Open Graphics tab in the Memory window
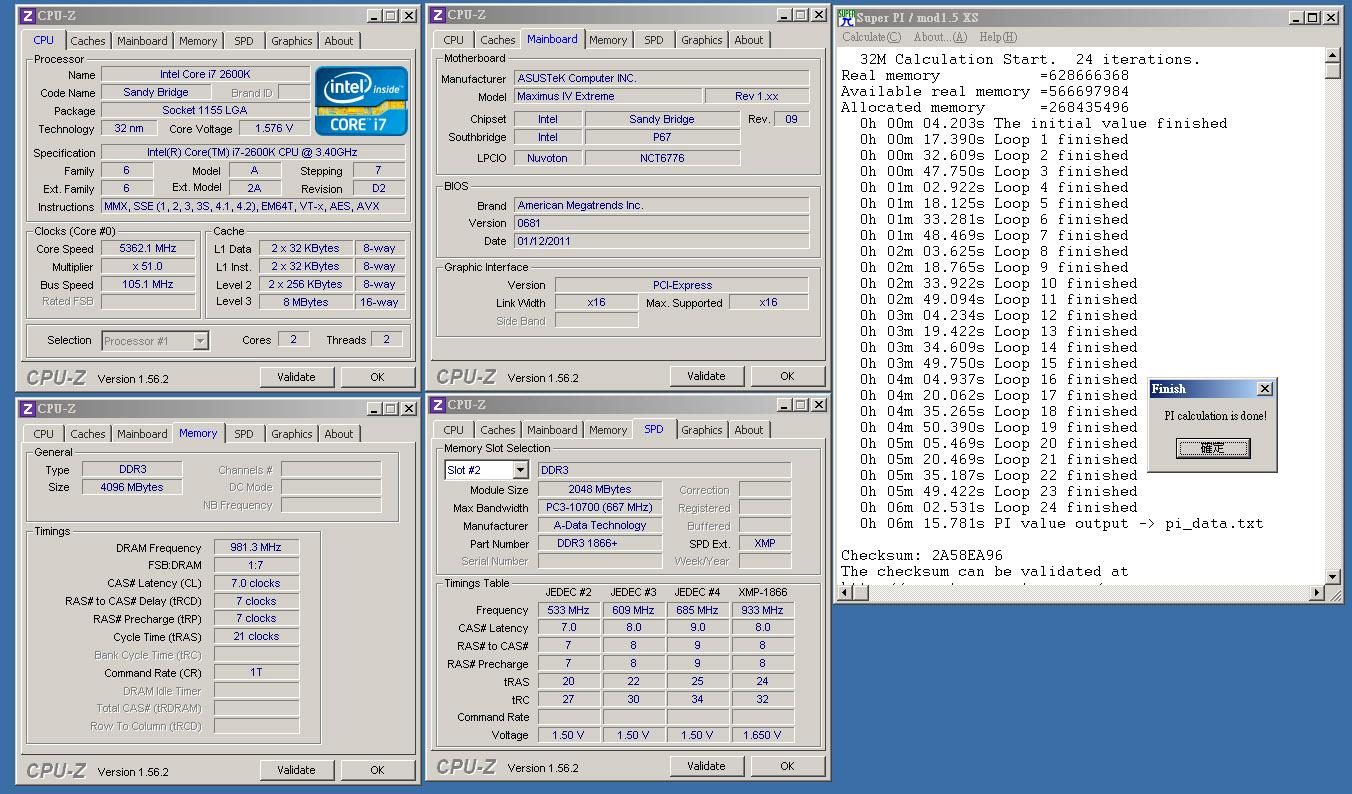The height and width of the screenshot is (794, 1352). click(x=292, y=434)
